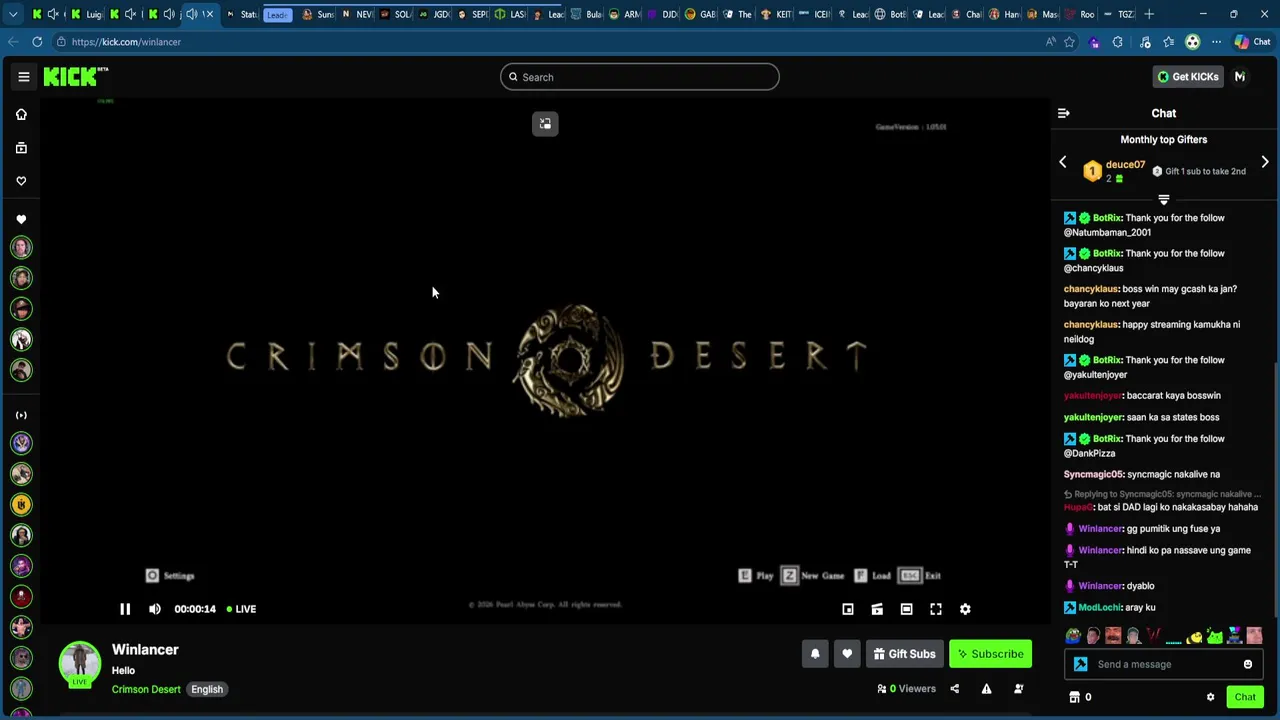Click username ModLochi in chat
This screenshot has height=720, width=1280.
click(1100, 607)
